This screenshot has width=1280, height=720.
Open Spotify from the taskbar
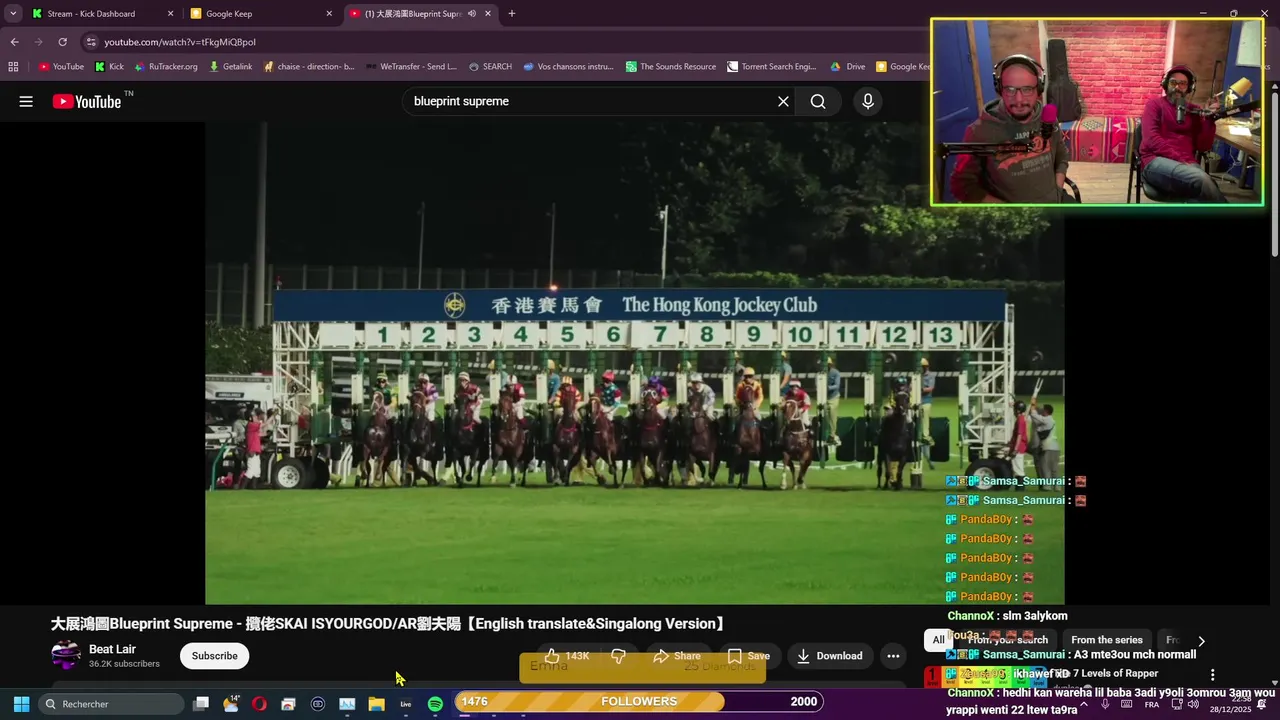tap(435, 704)
